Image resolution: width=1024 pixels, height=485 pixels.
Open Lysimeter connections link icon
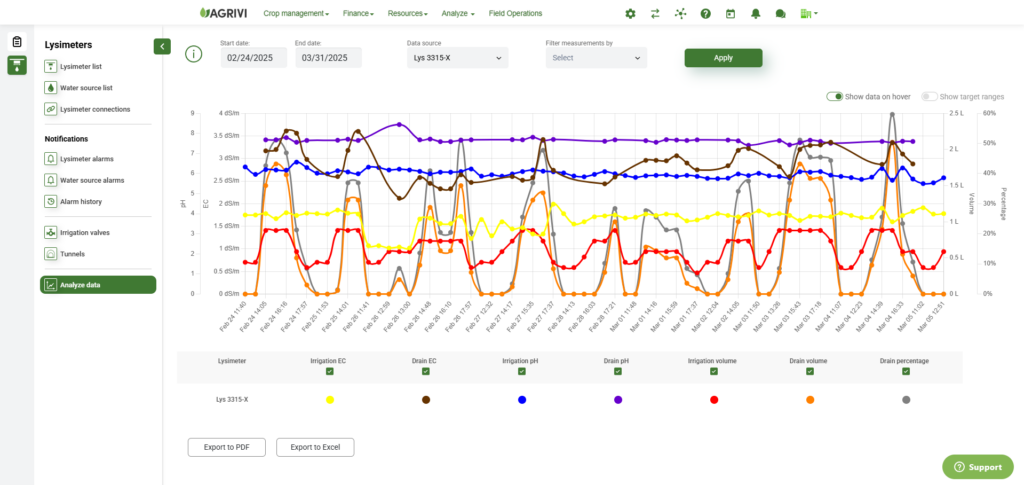point(51,109)
